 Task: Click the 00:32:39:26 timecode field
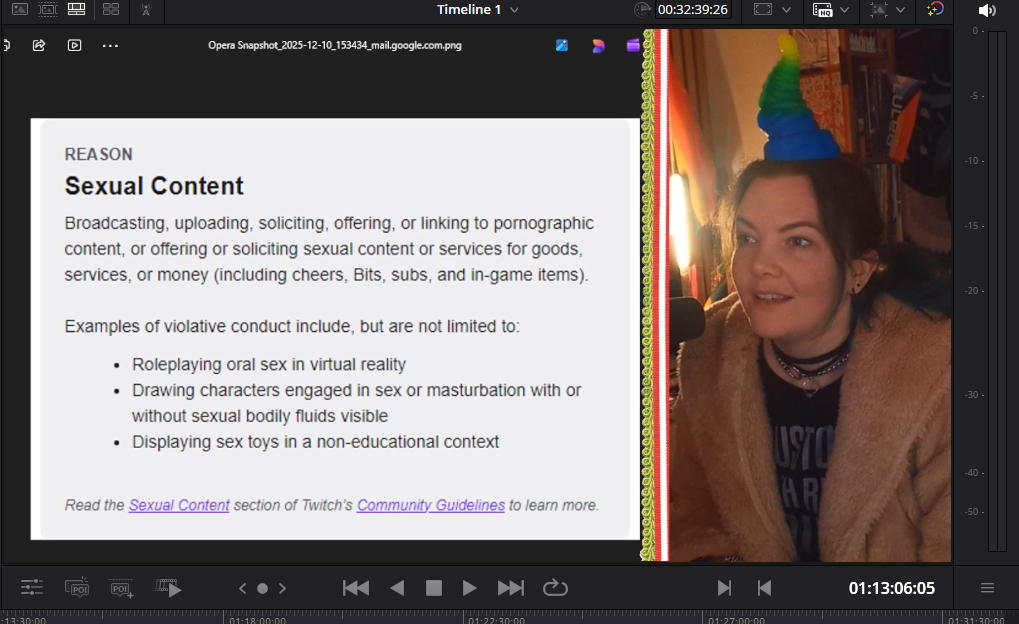(x=692, y=10)
